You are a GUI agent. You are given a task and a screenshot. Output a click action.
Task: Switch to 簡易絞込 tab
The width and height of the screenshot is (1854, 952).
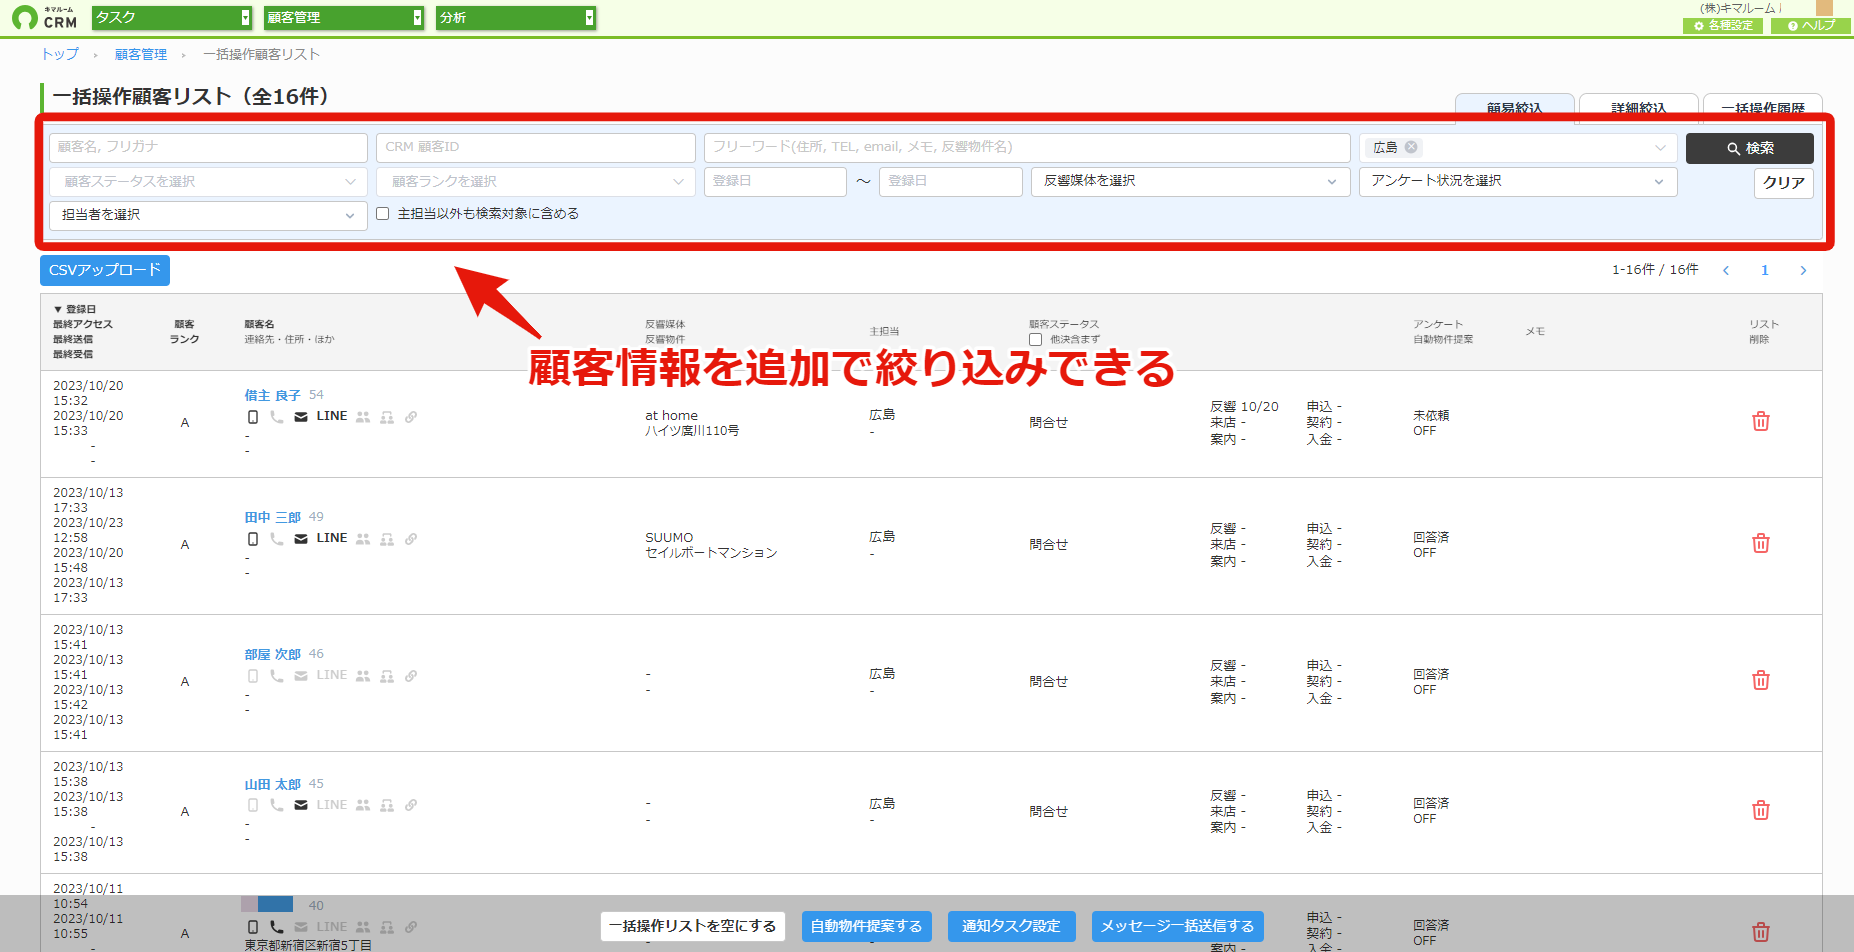point(1514,108)
